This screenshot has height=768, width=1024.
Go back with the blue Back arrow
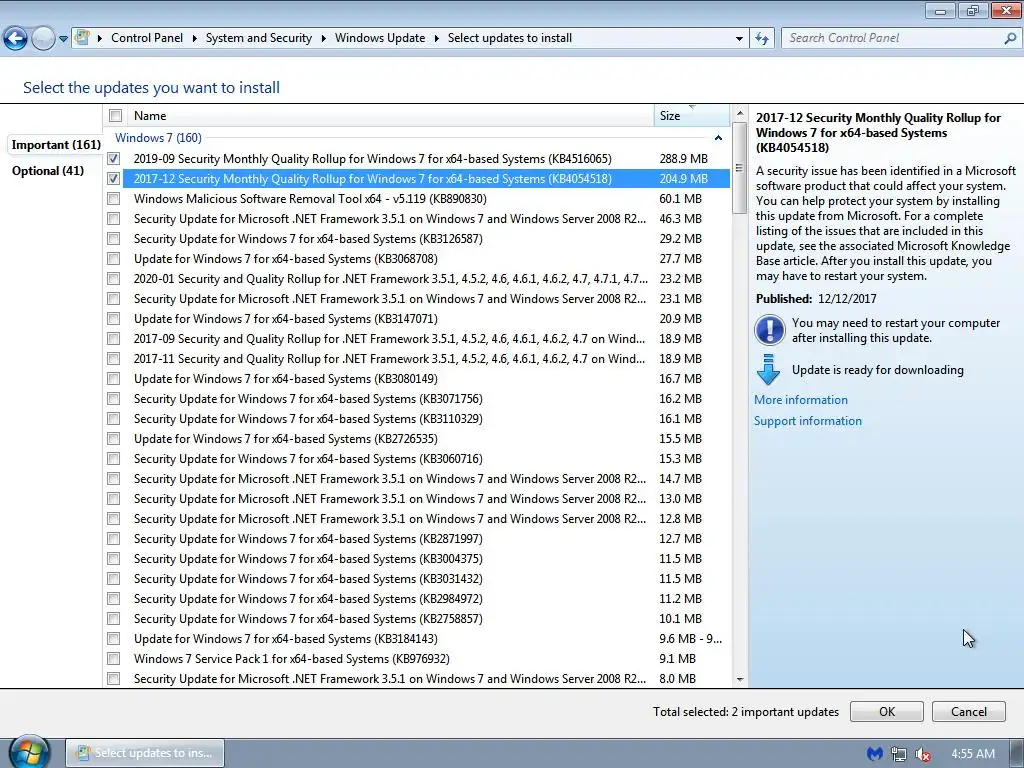[16, 39]
